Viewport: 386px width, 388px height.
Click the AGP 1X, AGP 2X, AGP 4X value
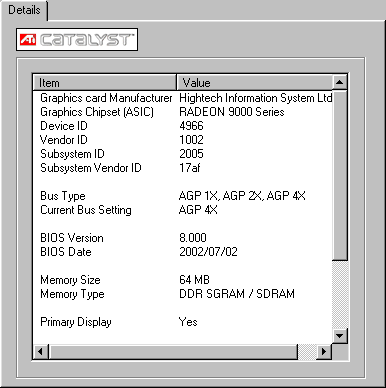242,196
